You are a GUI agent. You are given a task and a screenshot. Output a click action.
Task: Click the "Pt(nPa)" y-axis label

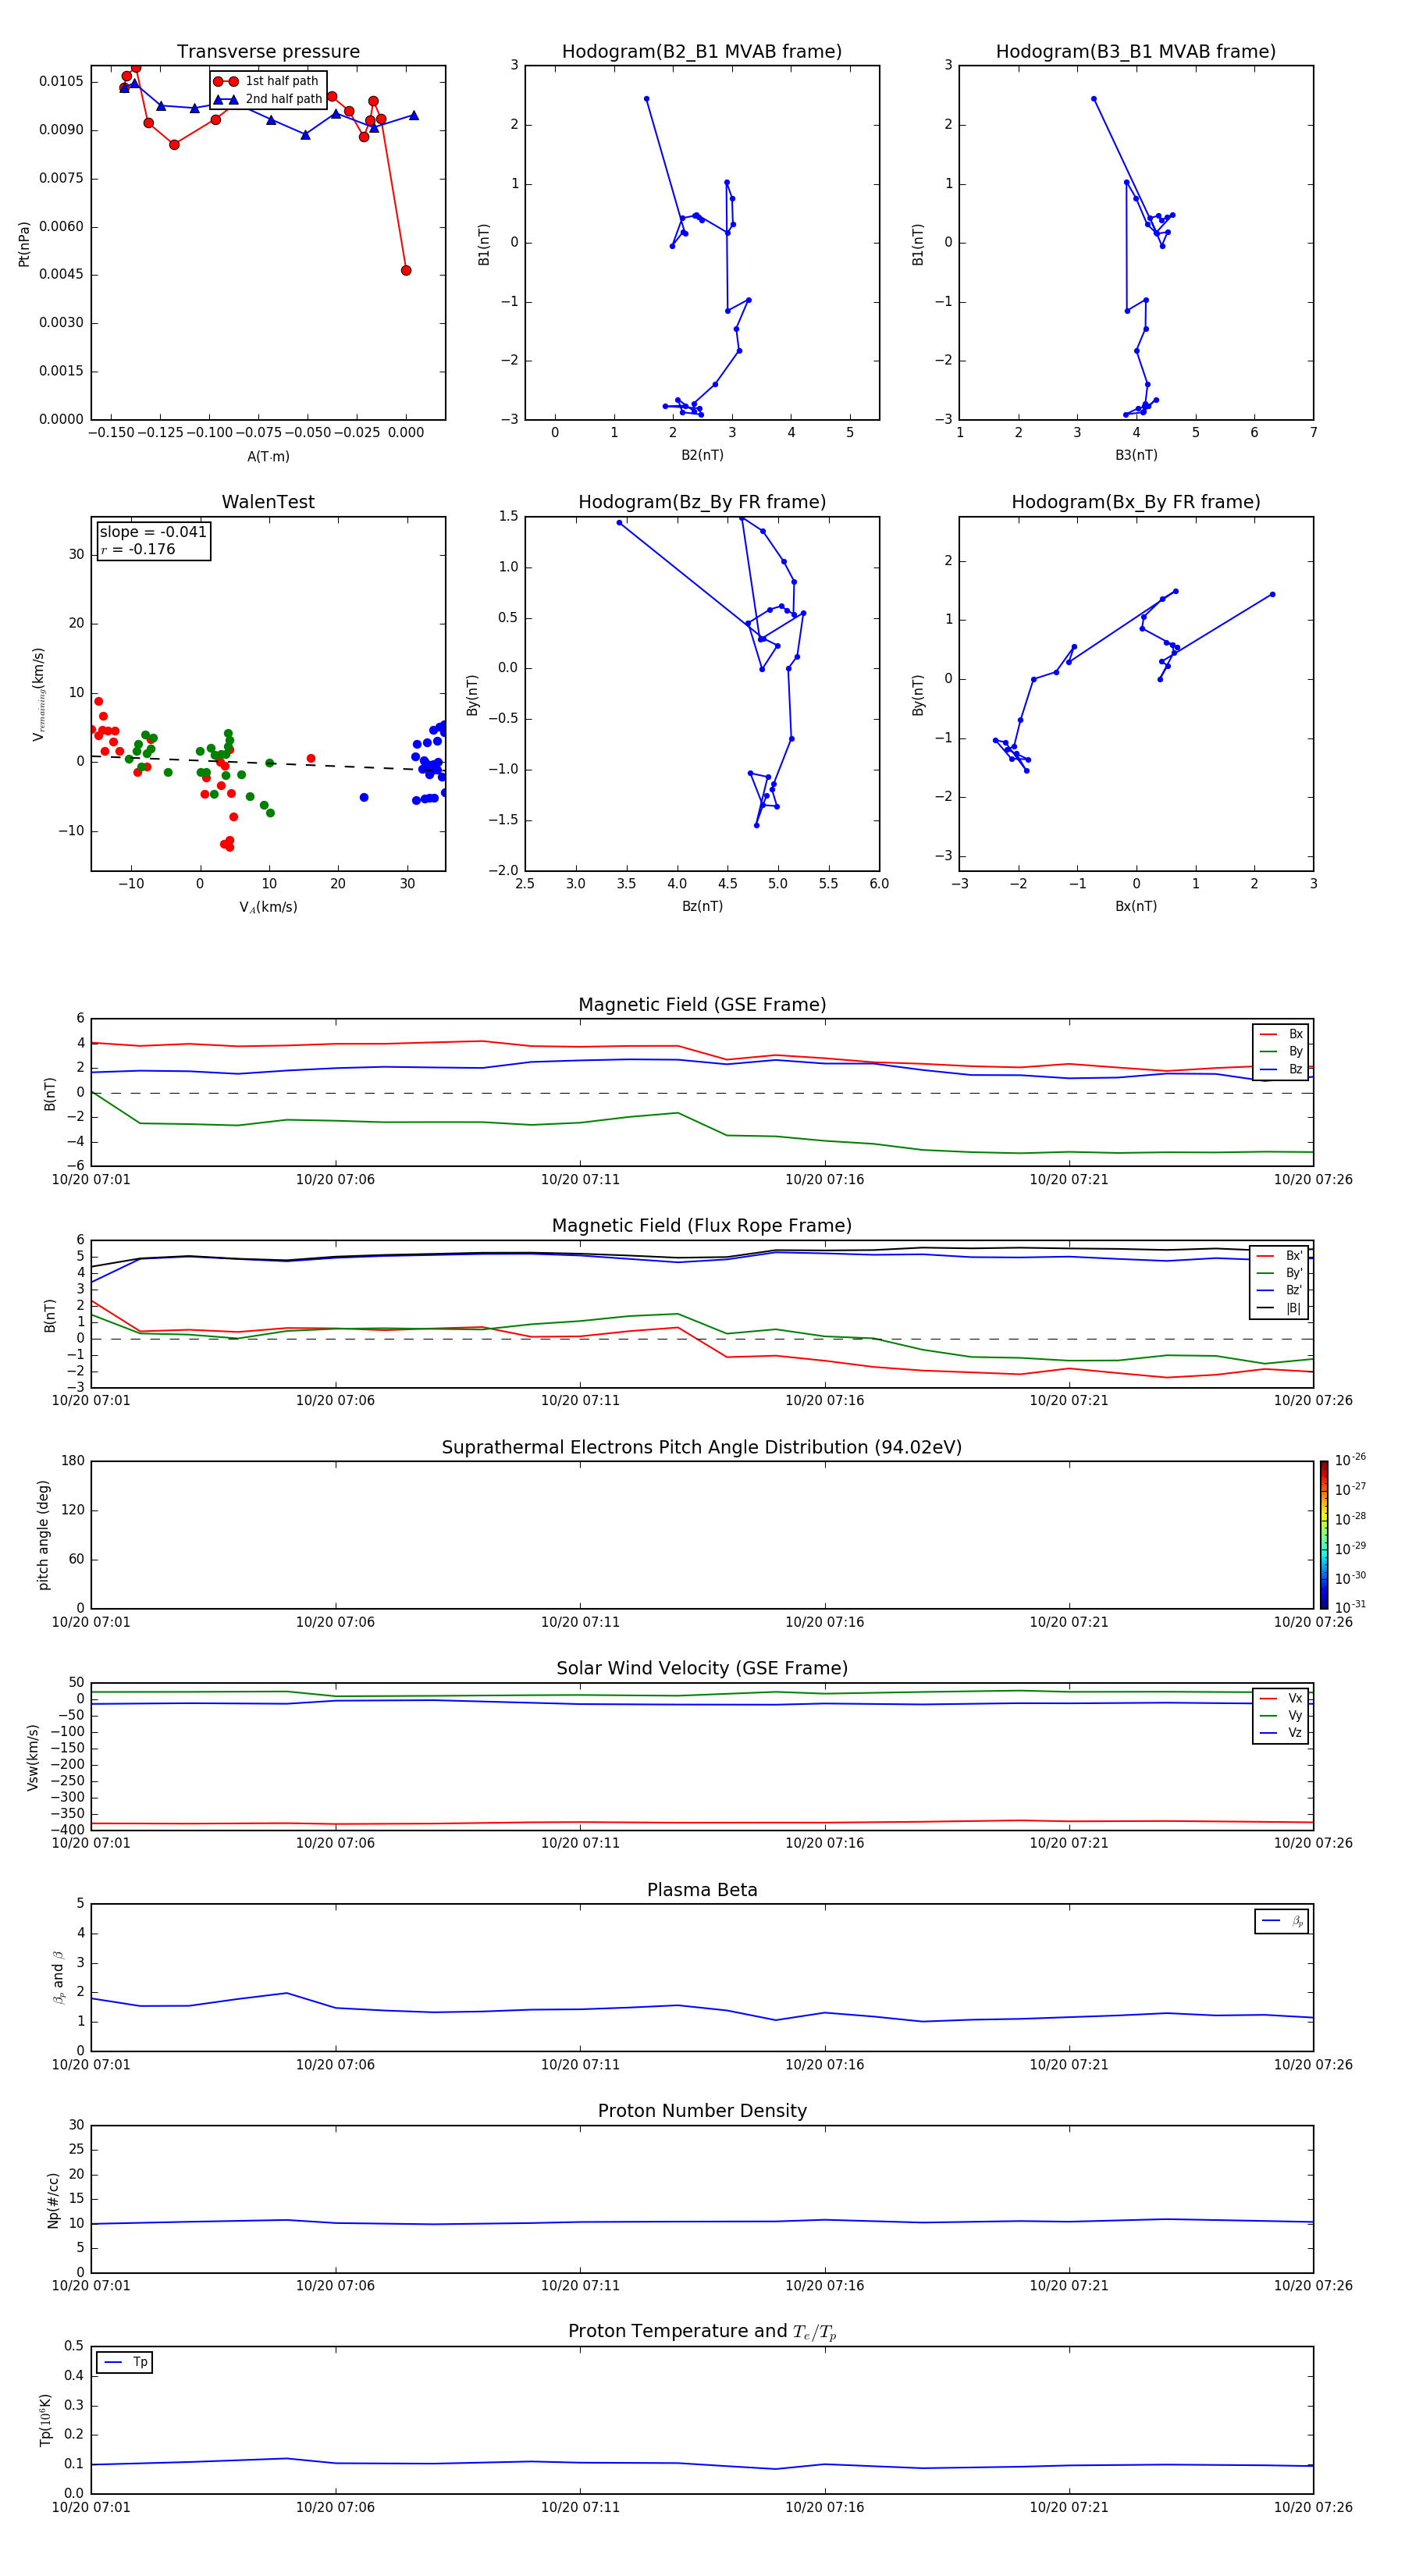pos(24,244)
